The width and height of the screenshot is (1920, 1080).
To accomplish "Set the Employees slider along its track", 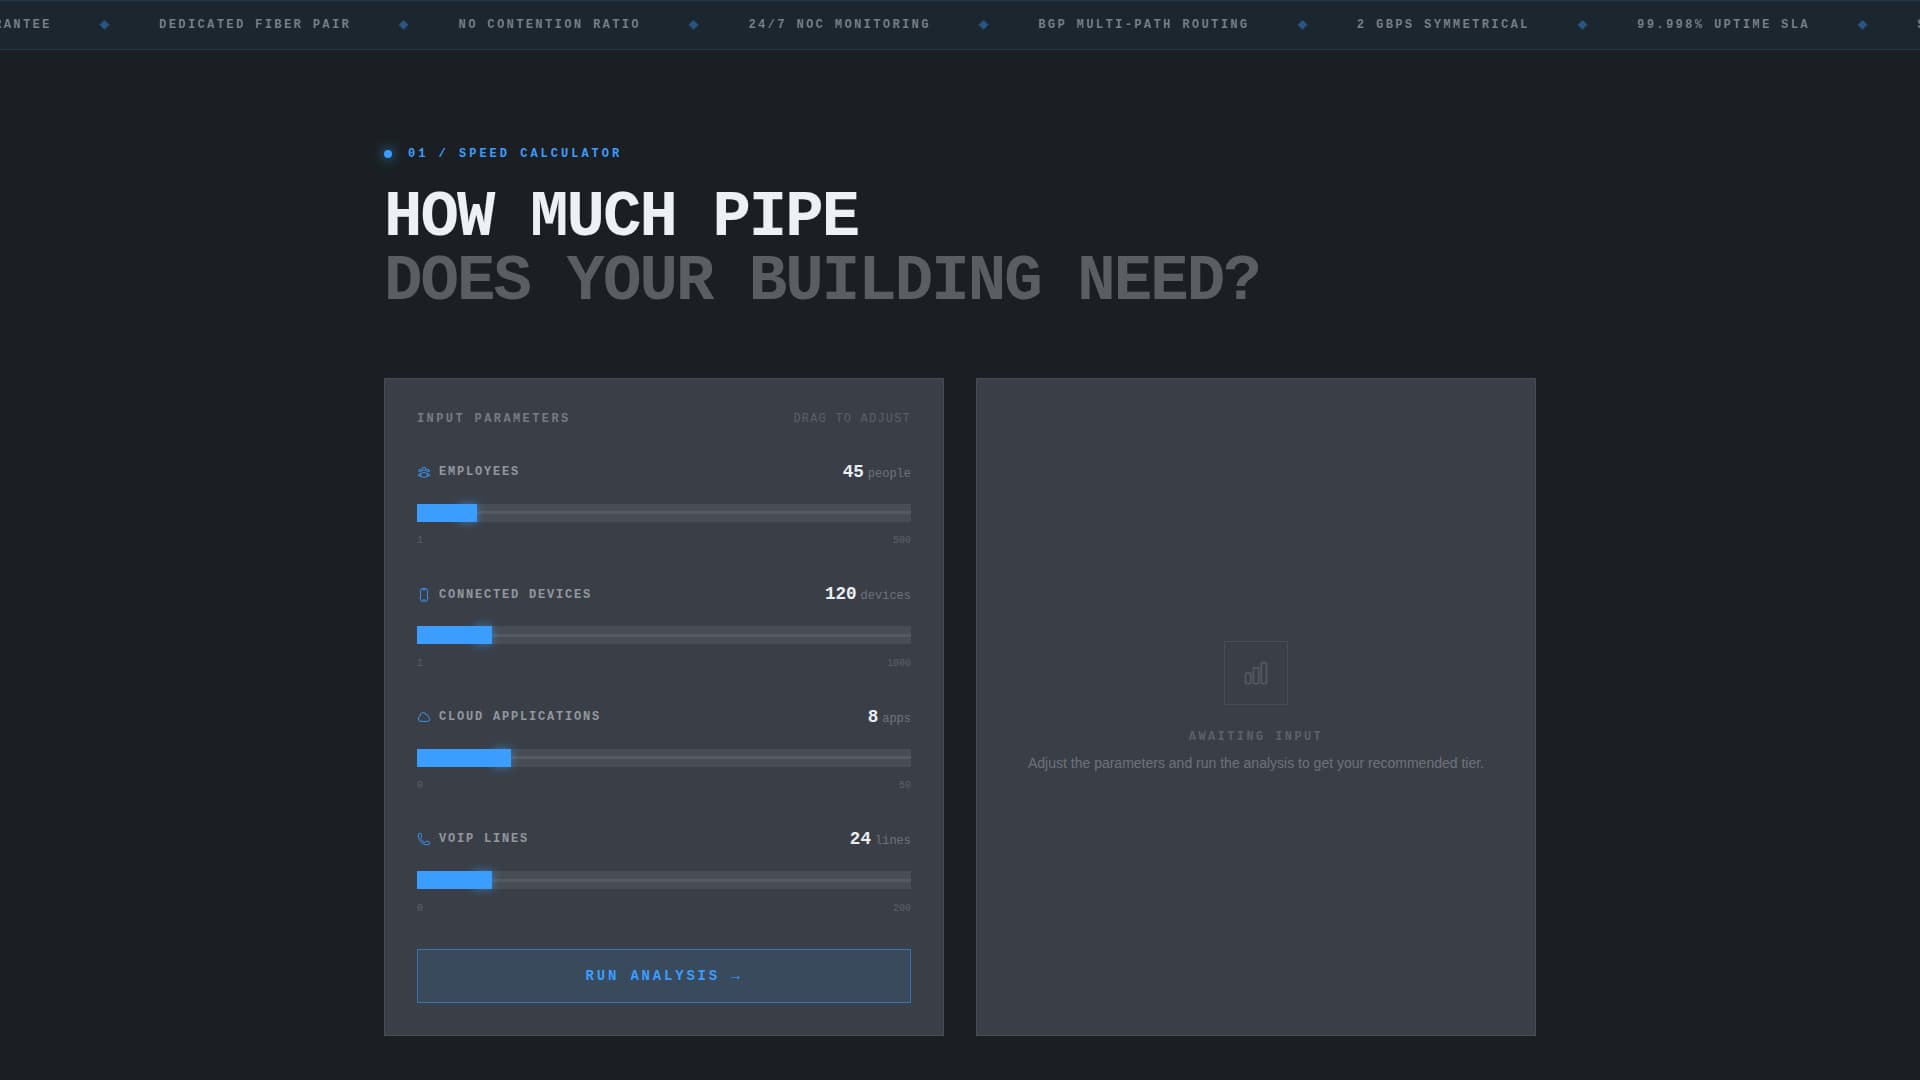I will pyautogui.click(x=664, y=513).
